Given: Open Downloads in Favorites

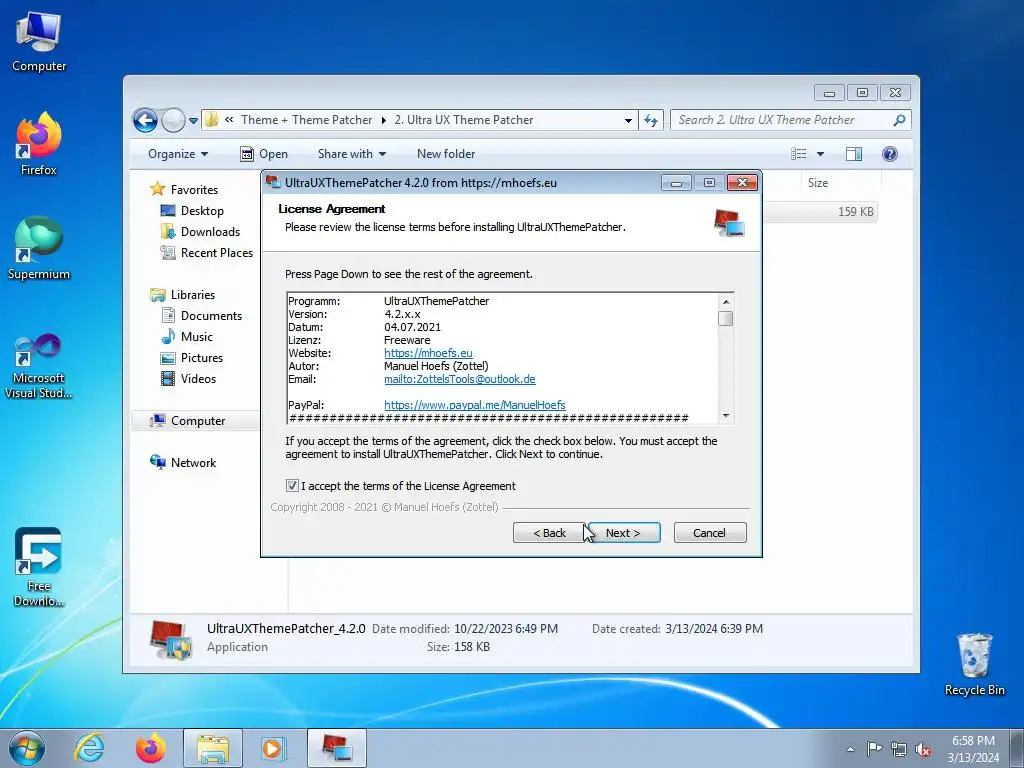Looking at the screenshot, I should coord(210,232).
